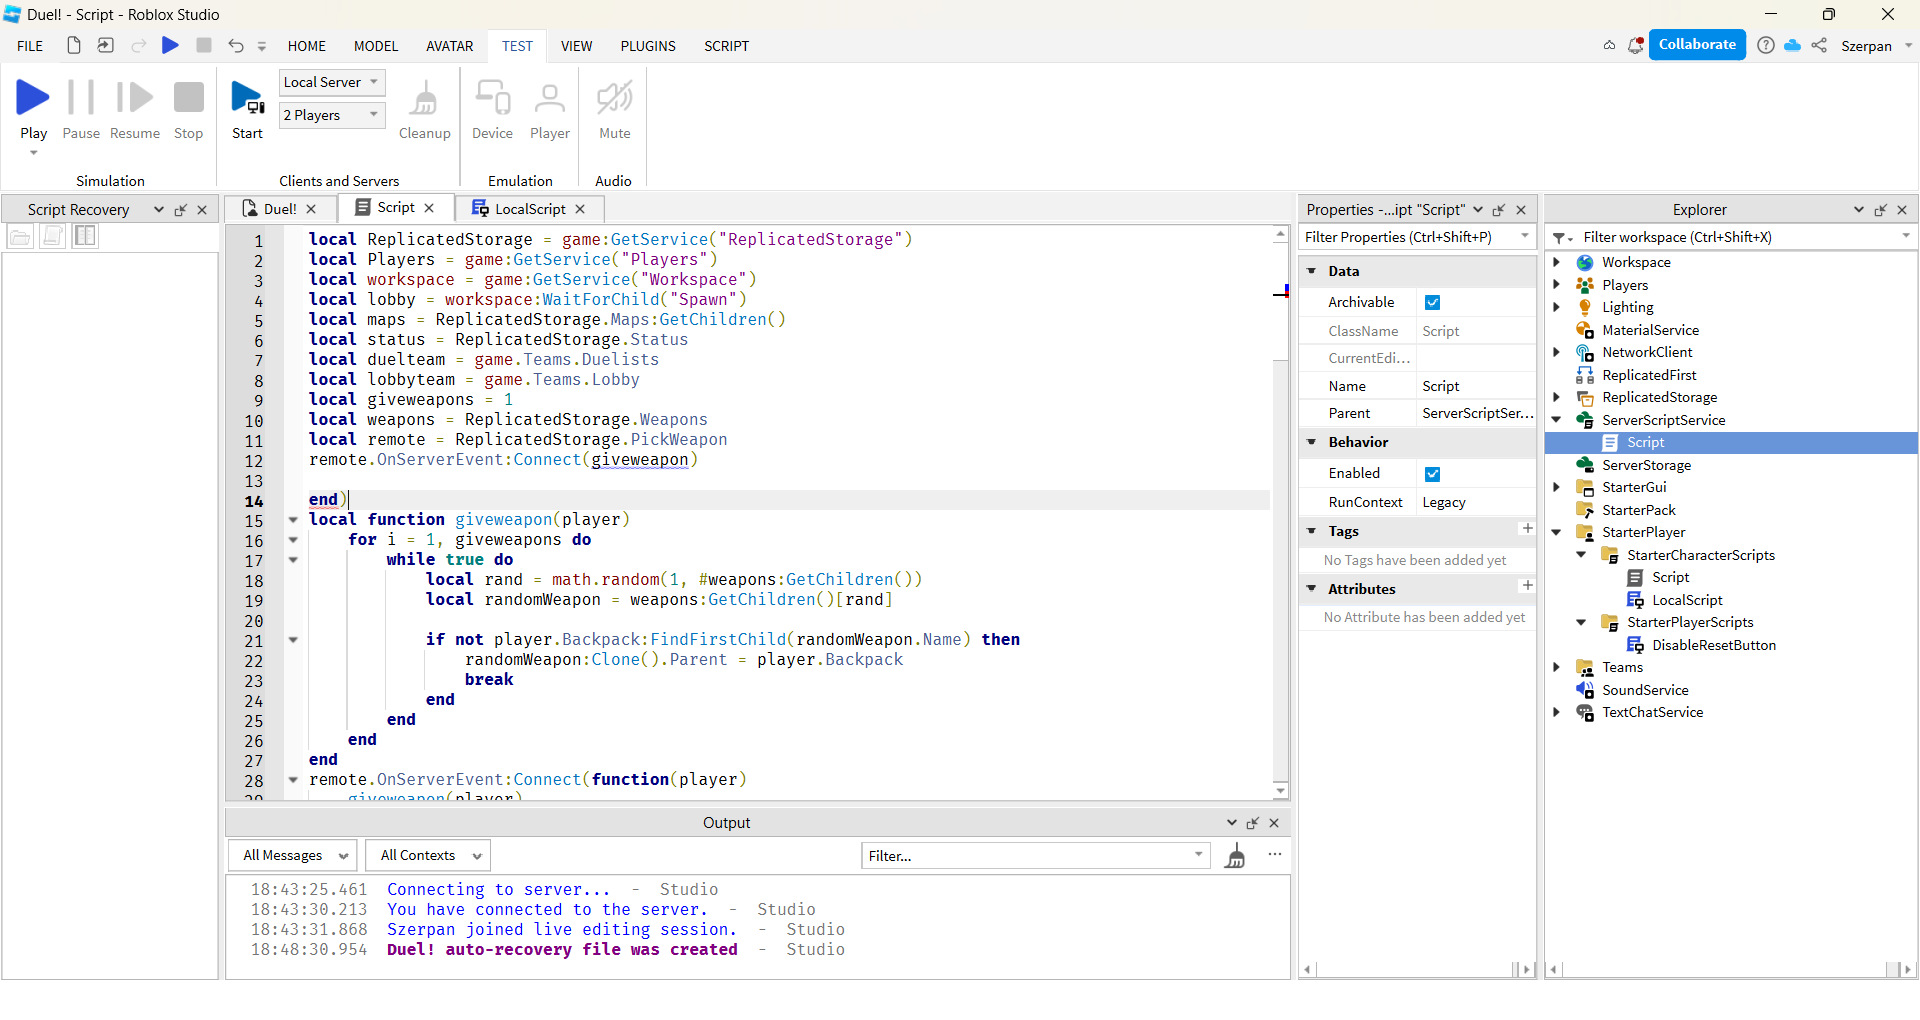
Task: Undock the Explorer panel
Action: tap(1880, 210)
